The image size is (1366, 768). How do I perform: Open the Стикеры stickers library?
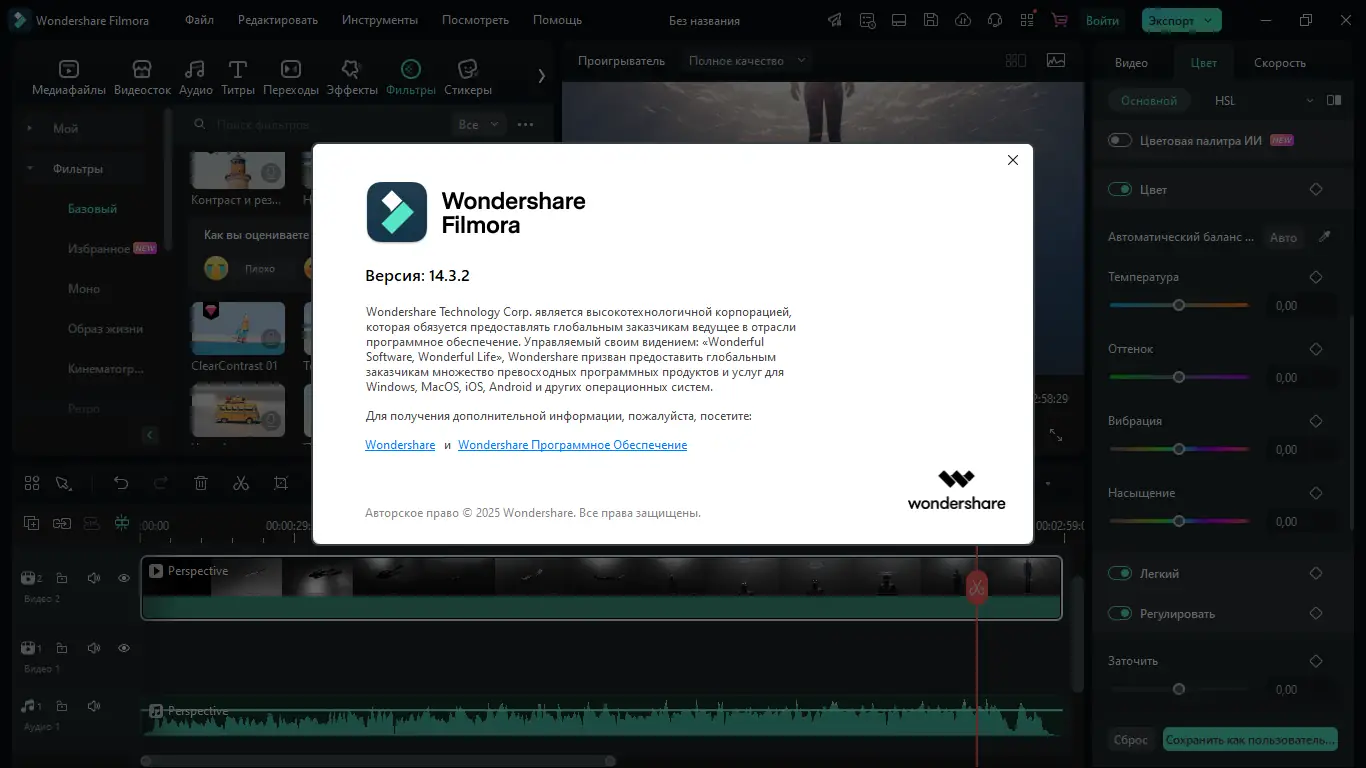tap(467, 77)
